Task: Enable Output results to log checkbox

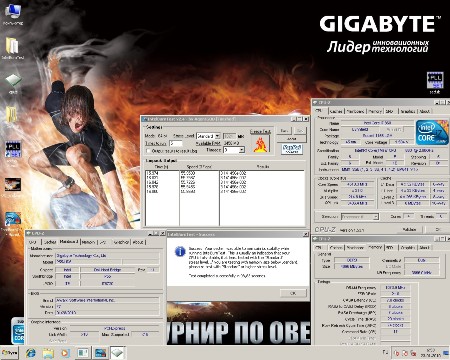Action: pos(149,151)
